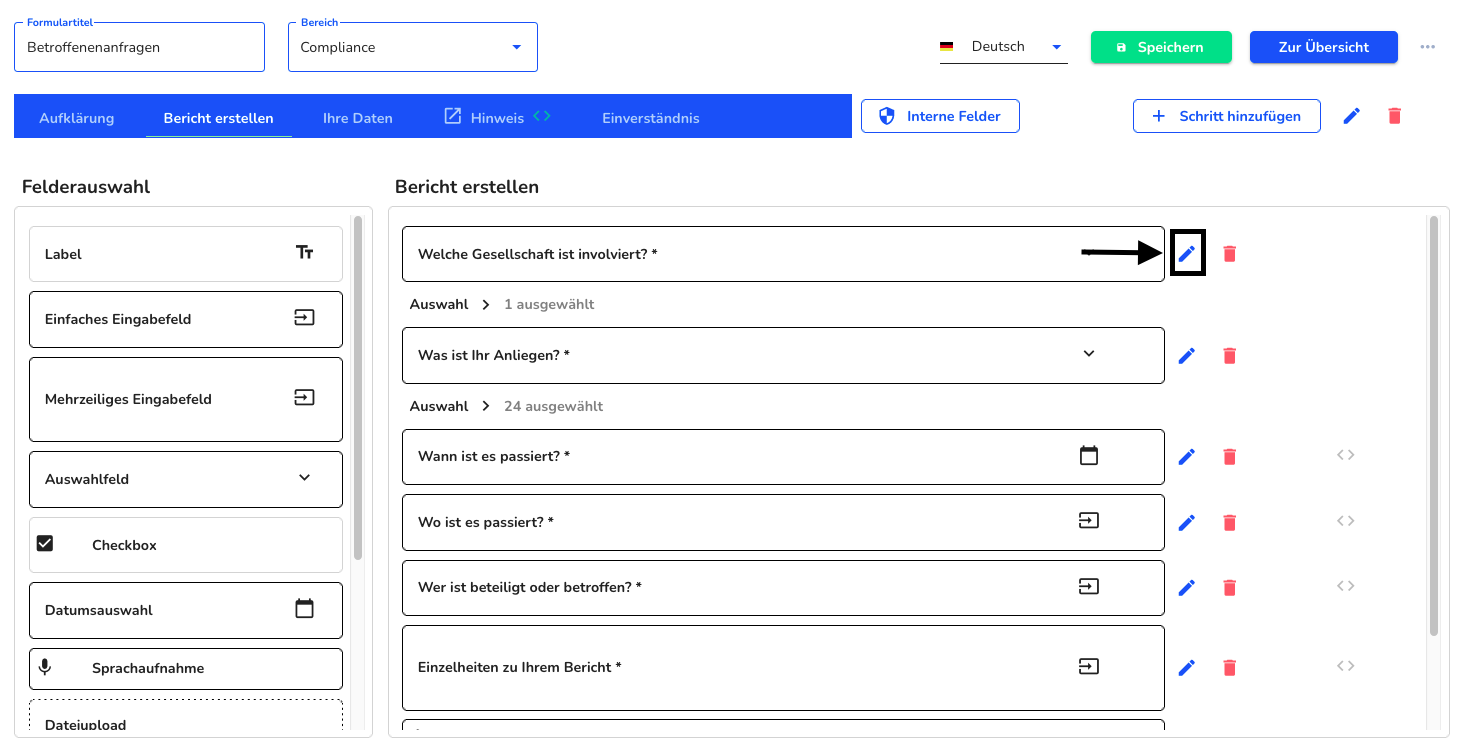Switch to the Hinweis tab
Screen dimensions: 1467x750
498,118
